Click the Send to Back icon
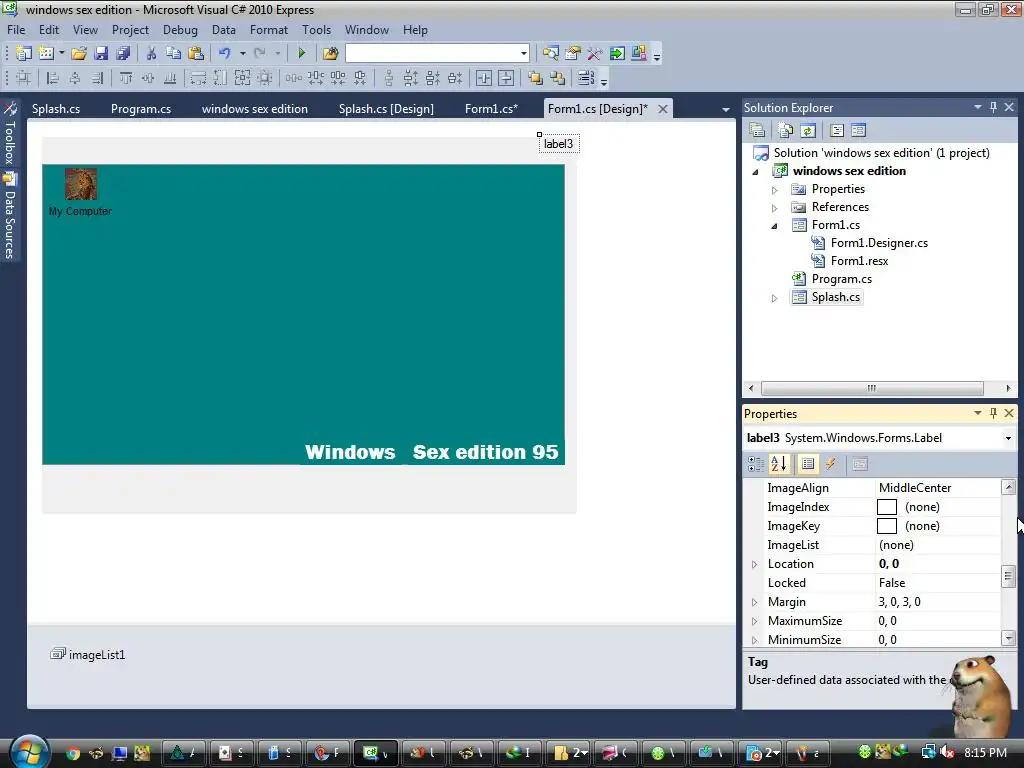1024x768 pixels. click(558, 78)
